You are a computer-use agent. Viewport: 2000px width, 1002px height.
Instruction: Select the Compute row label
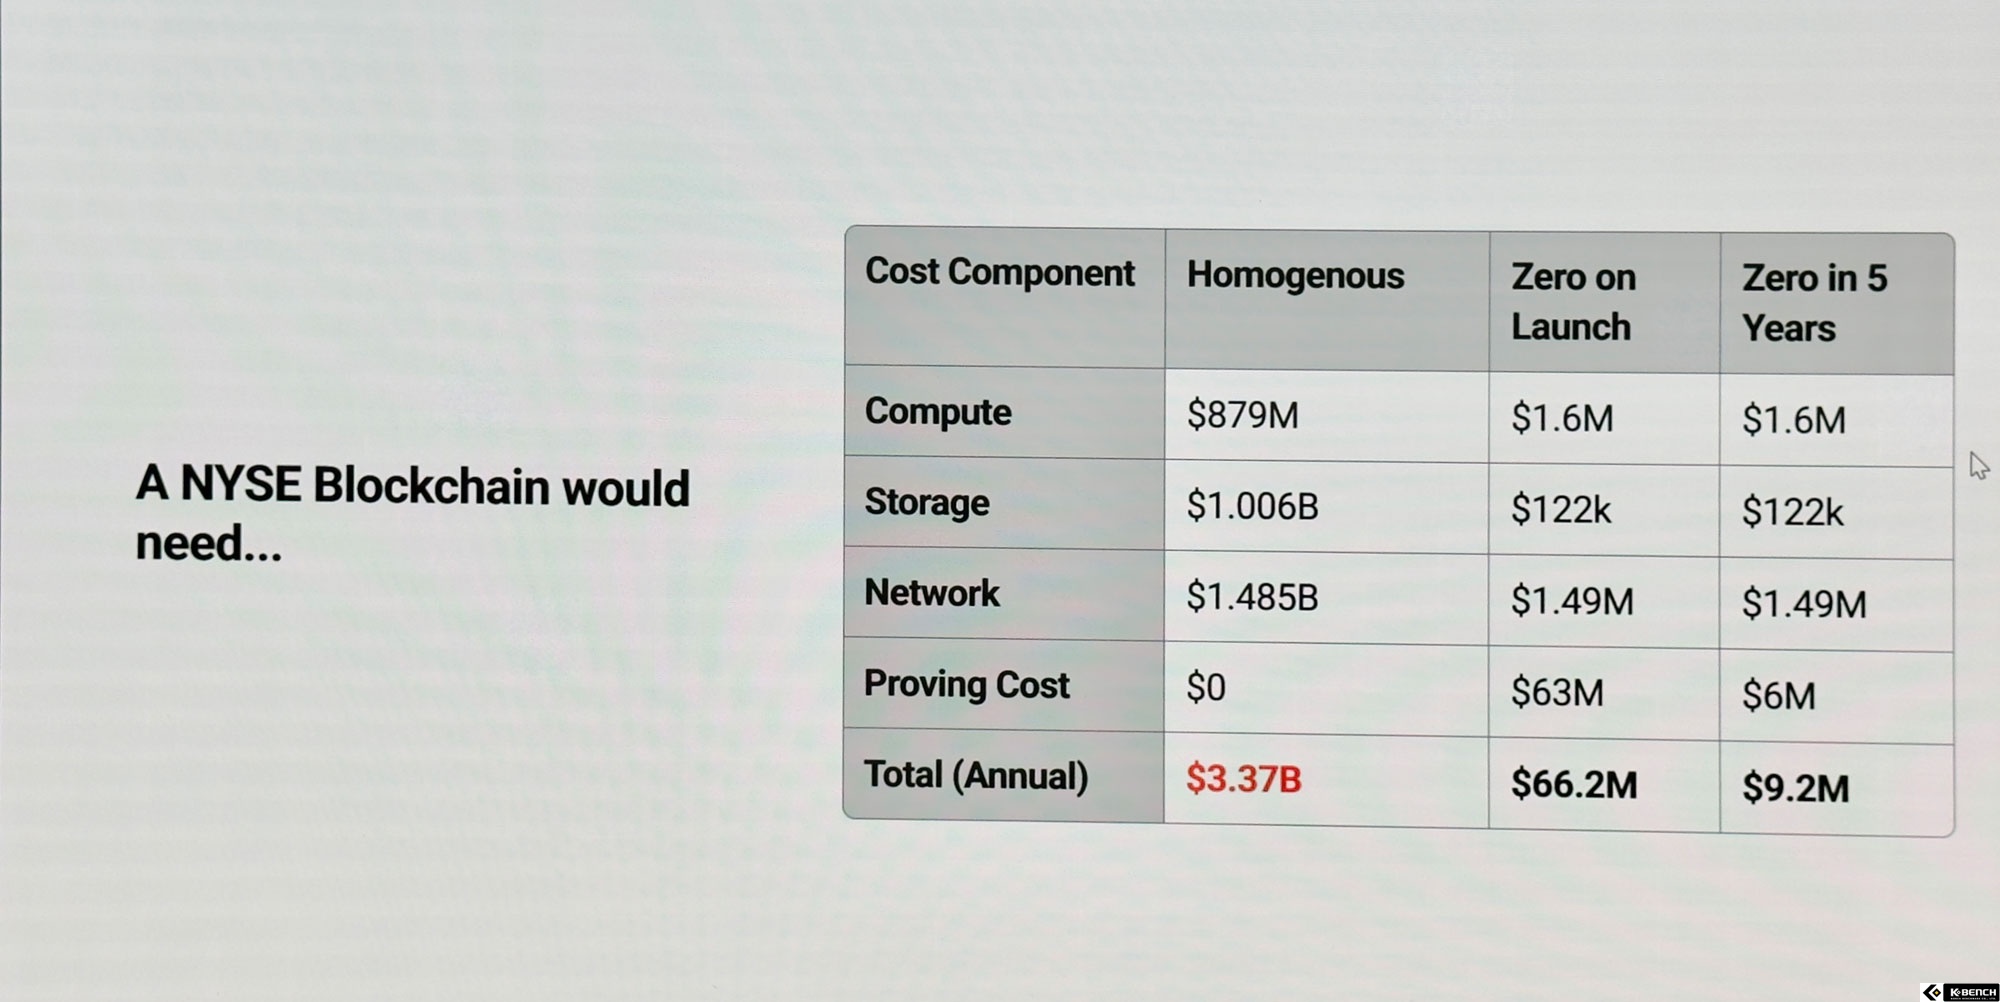tap(938, 412)
